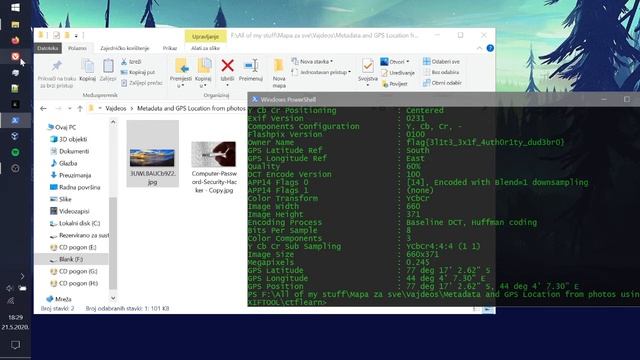Click Uređivanje (edit) button
This screenshot has width=640, height=360.
[x=398, y=73]
